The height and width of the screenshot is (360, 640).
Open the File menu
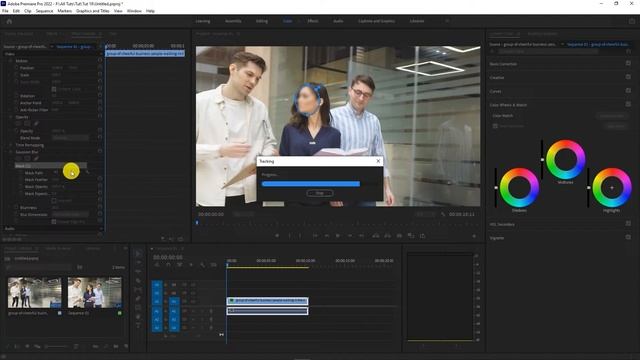click(x=5, y=11)
